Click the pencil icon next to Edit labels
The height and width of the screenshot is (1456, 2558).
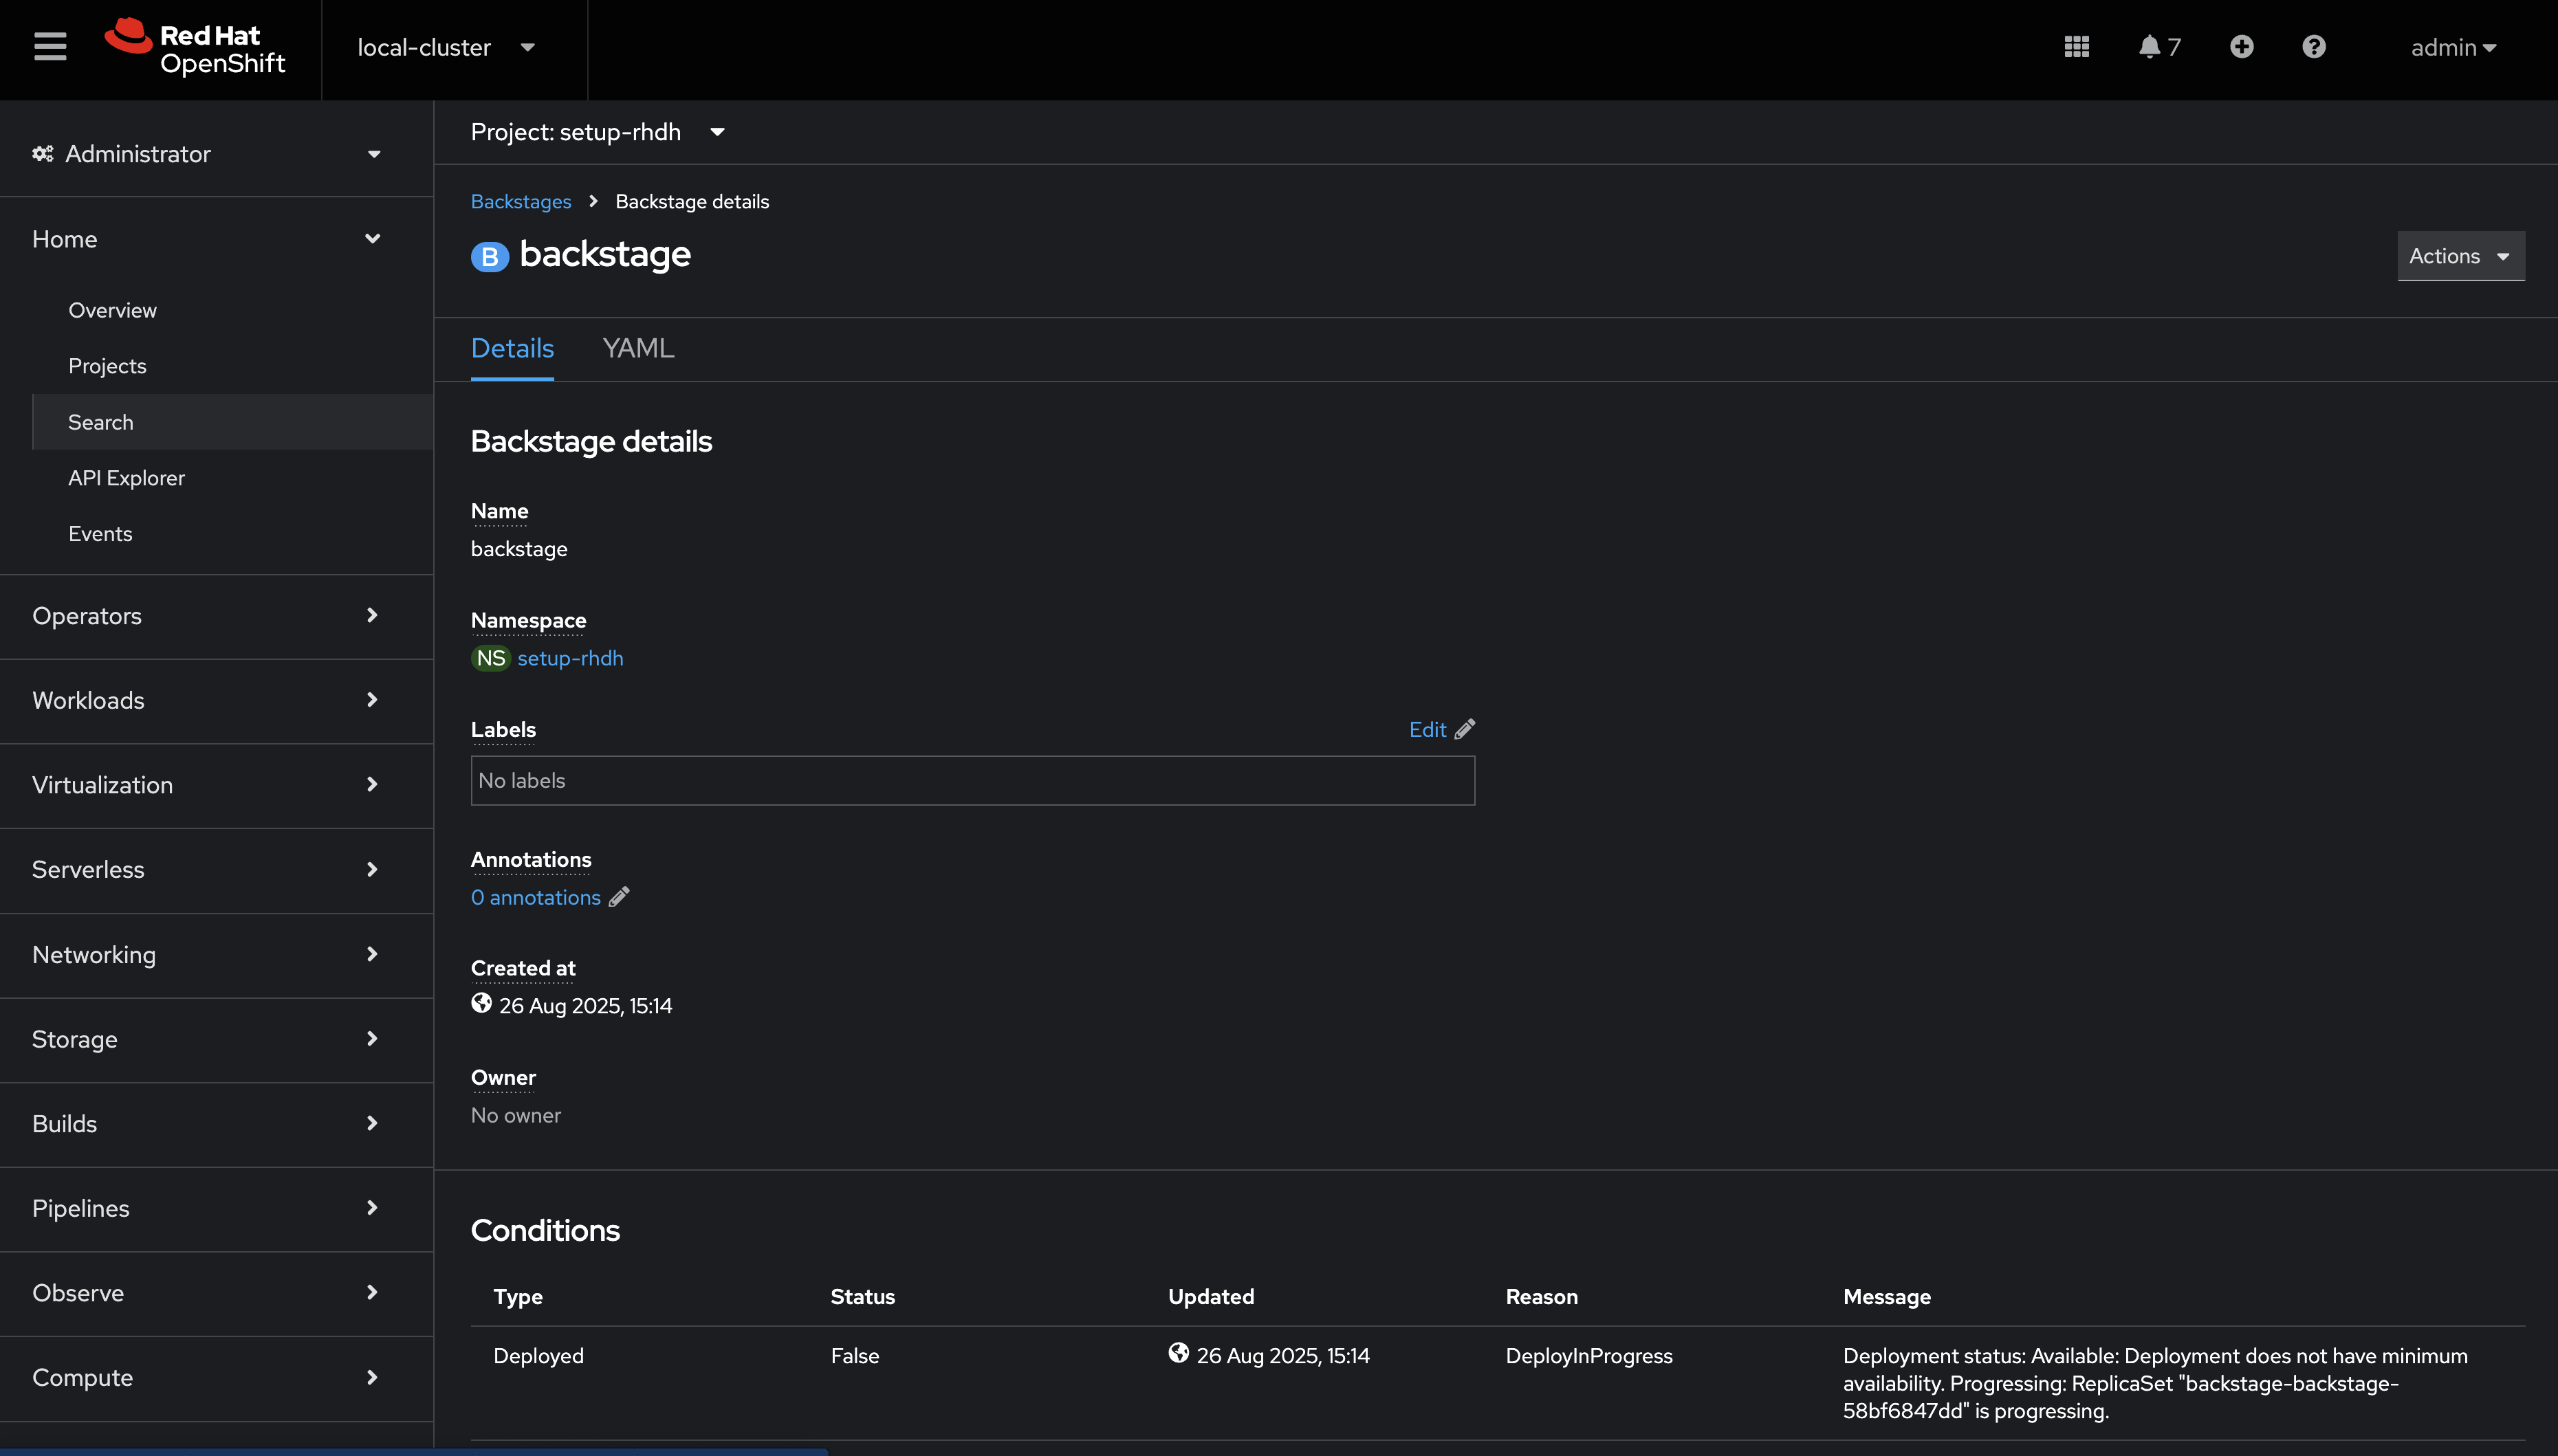click(1465, 729)
